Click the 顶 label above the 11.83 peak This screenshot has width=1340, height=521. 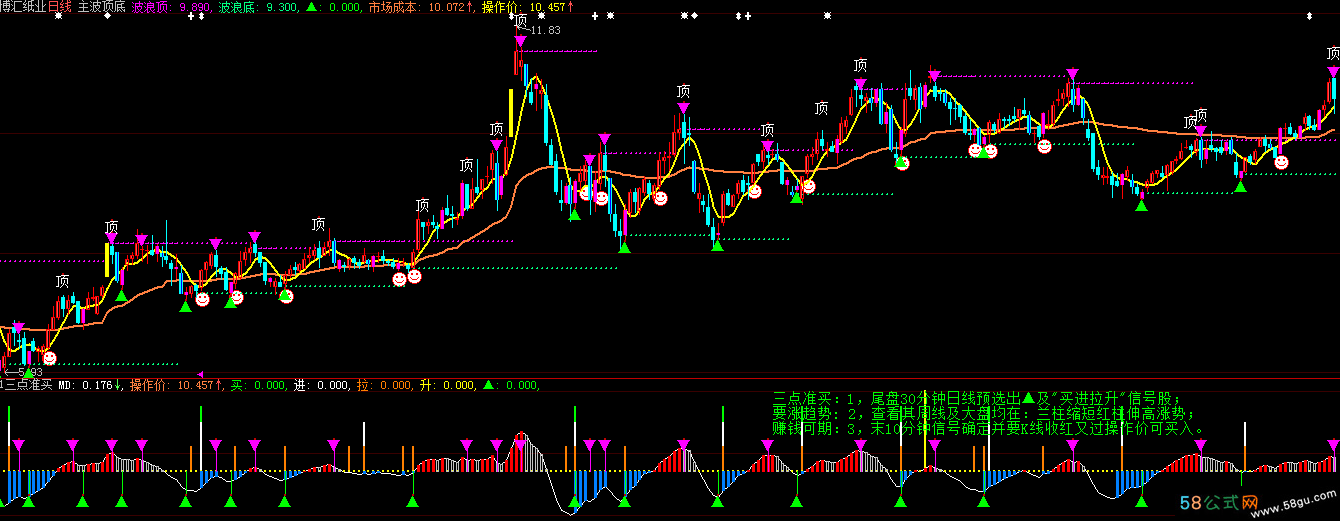pos(520,21)
